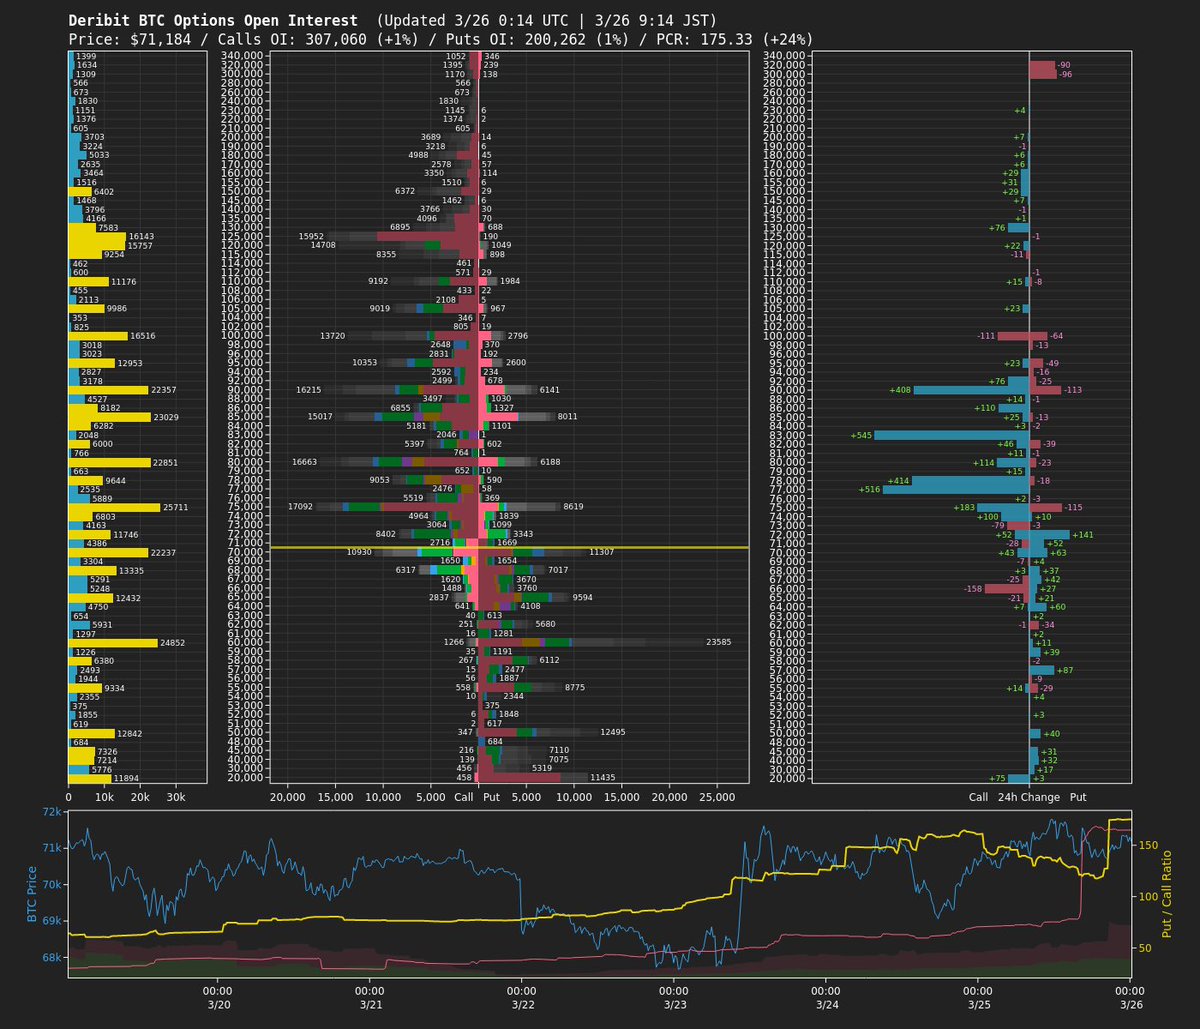1200x1029 pixels.
Task: Select the put value '12495' at strike 50,000
Action: pyautogui.click(x=613, y=733)
